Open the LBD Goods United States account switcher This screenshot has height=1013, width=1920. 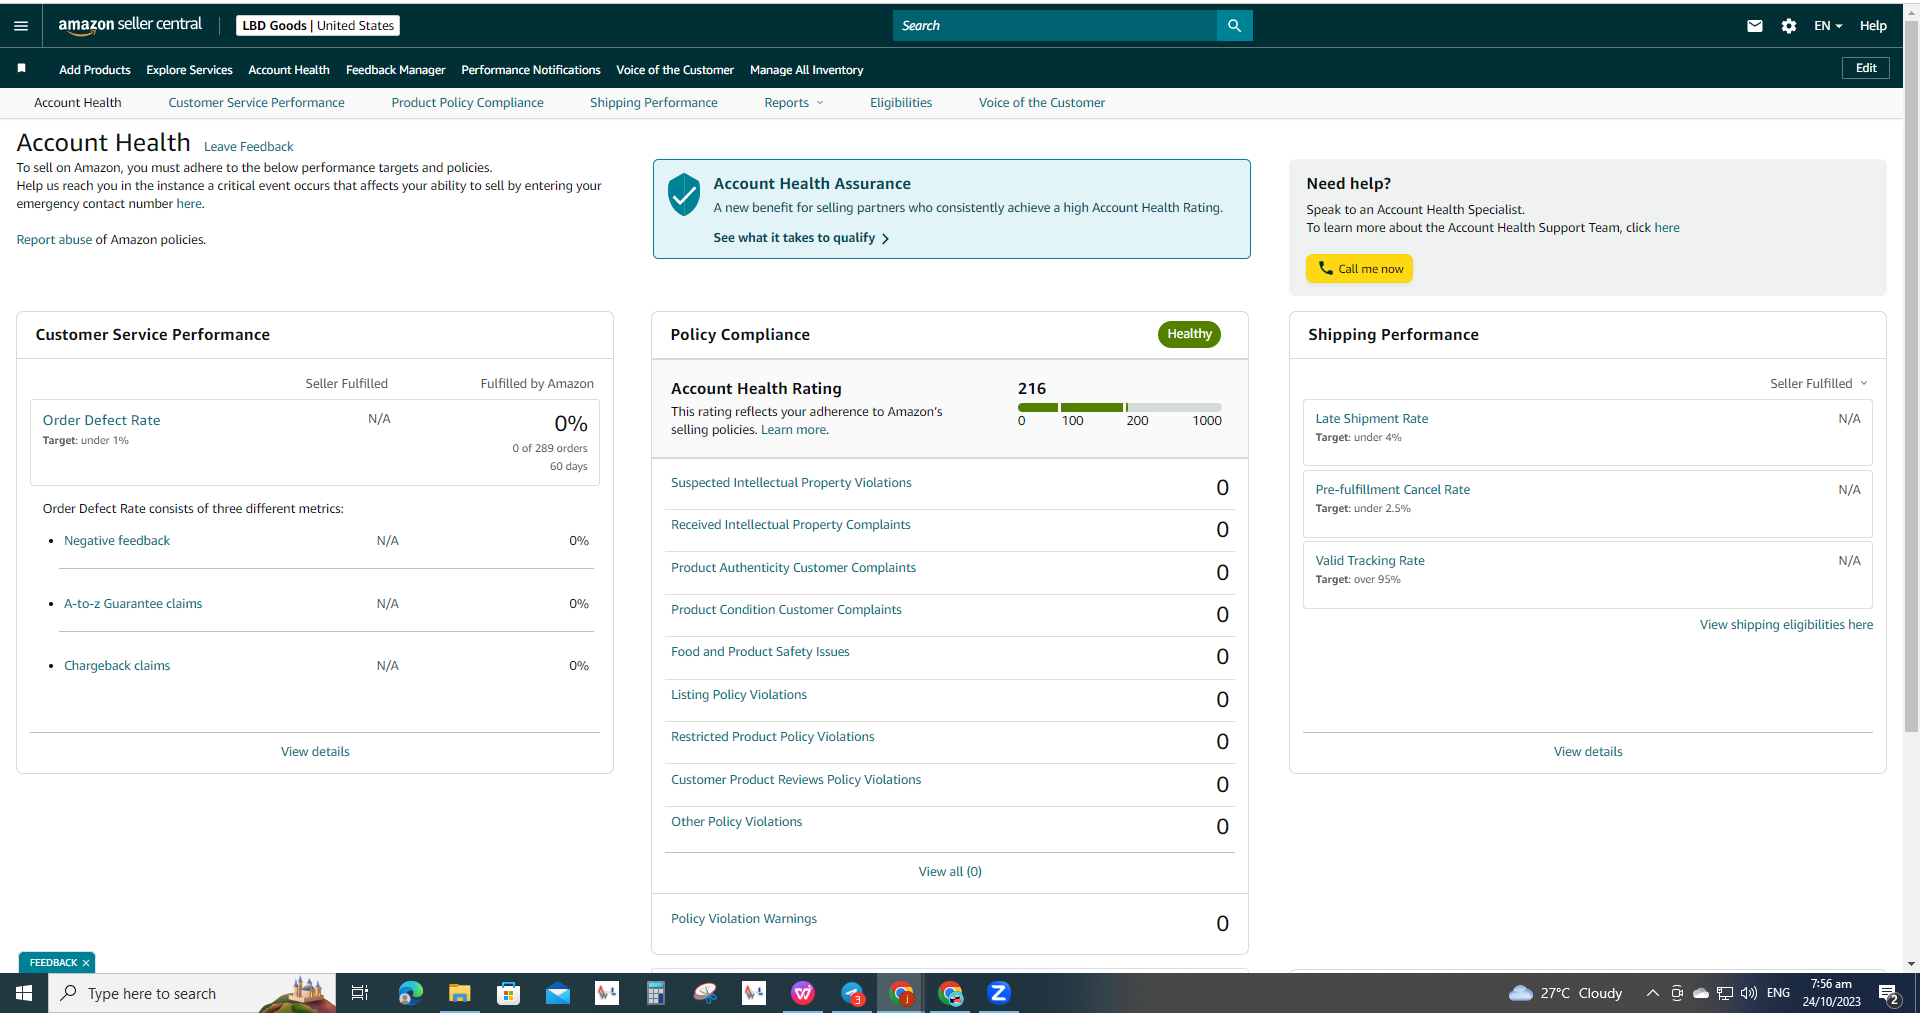tap(318, 26)
